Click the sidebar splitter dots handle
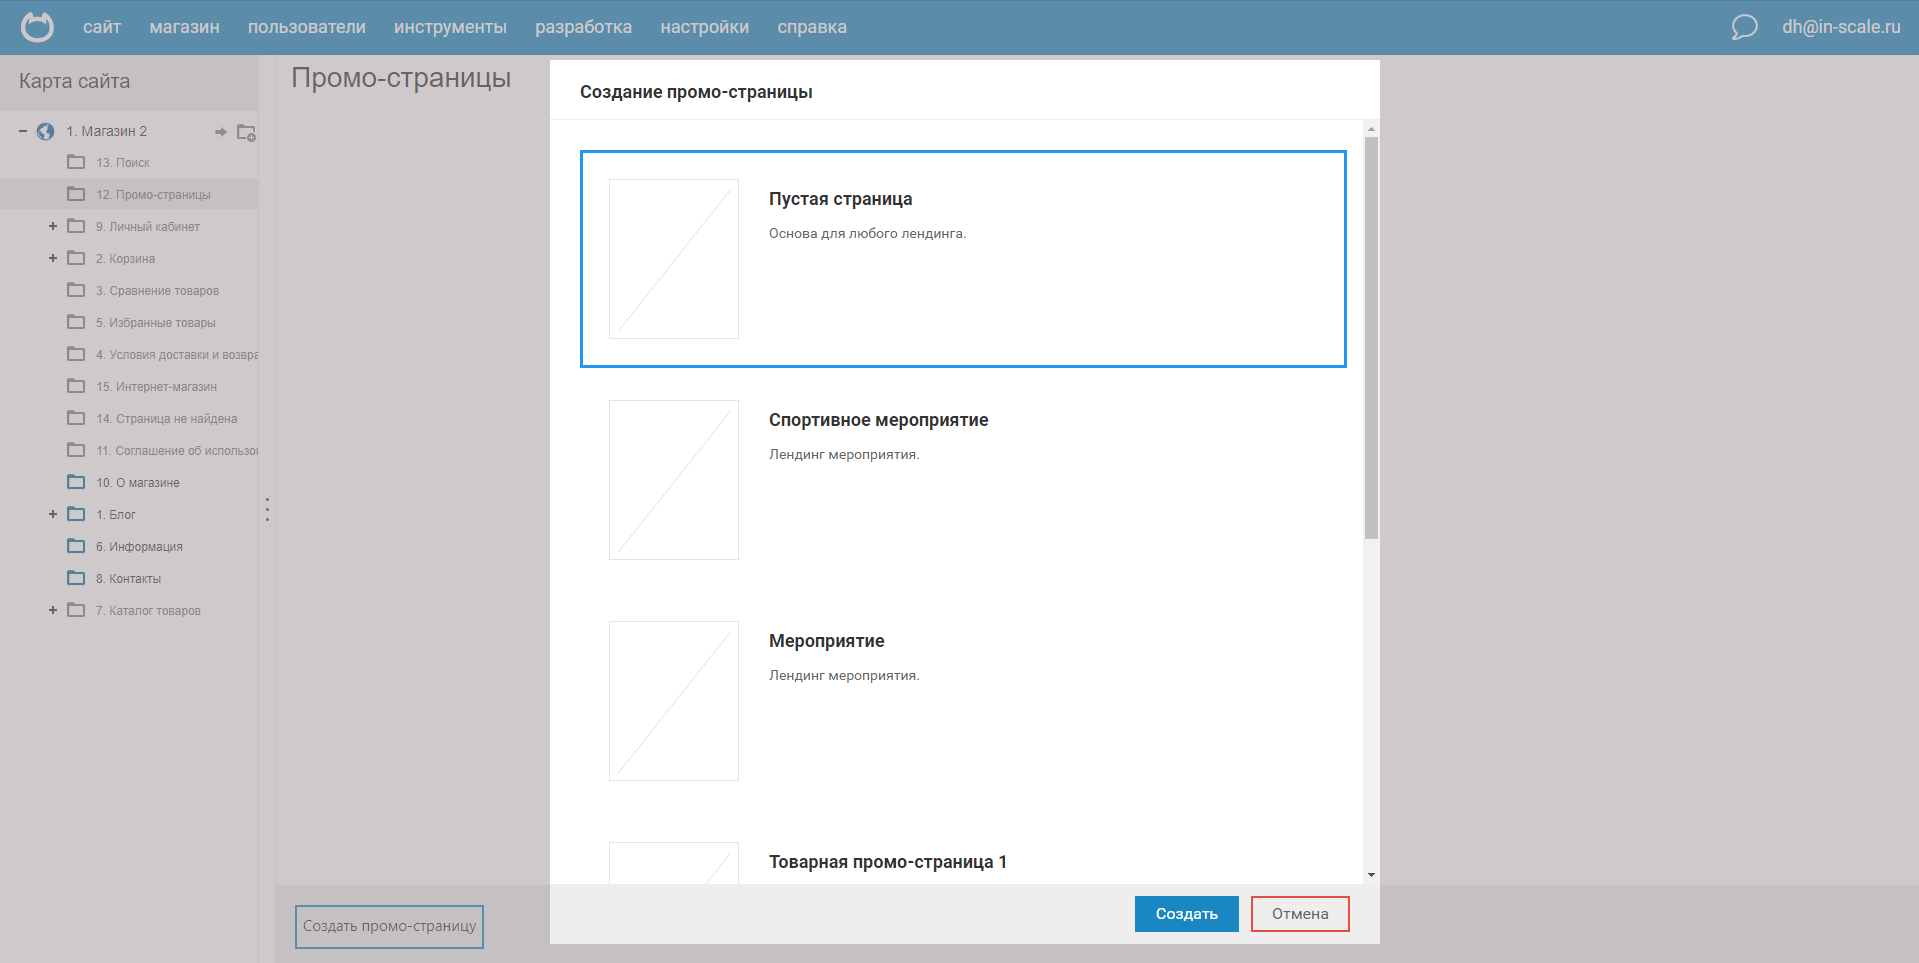This screenshot has height=963, width=1919. point(267,509)
